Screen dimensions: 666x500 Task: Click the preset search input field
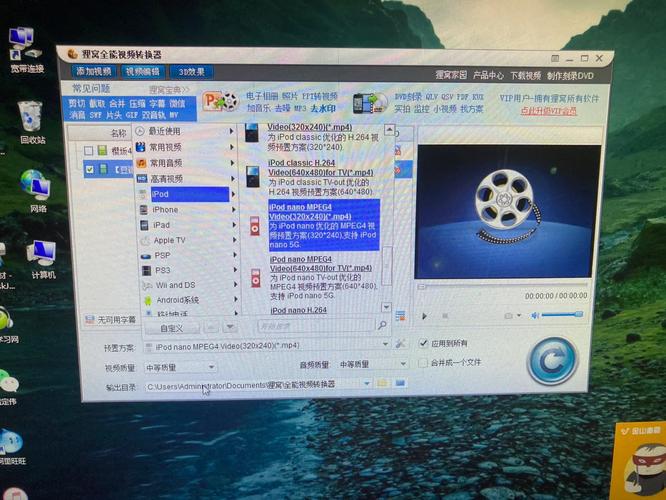(316, 326)
